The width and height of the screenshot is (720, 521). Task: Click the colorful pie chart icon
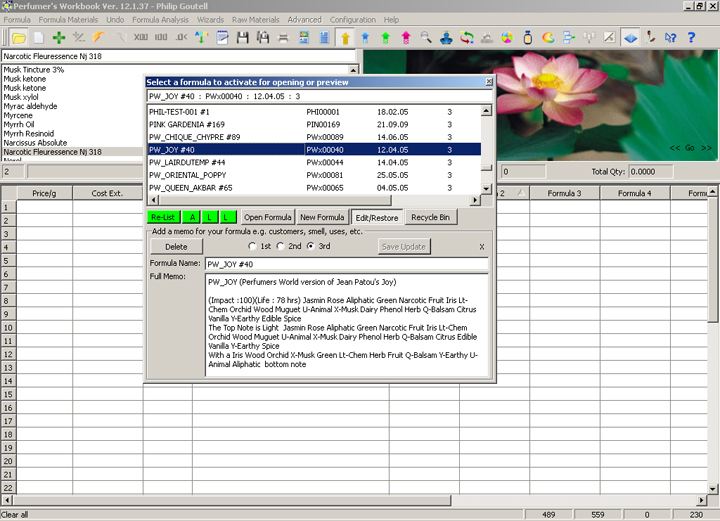click(x=507, y=38)
